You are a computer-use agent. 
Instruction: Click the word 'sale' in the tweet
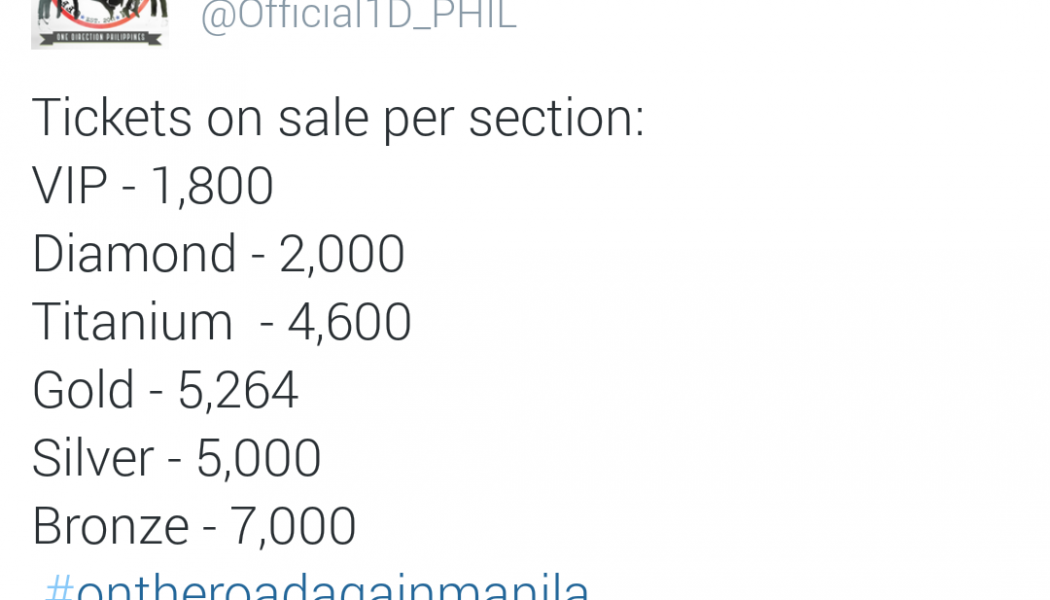tap(323, 118)
